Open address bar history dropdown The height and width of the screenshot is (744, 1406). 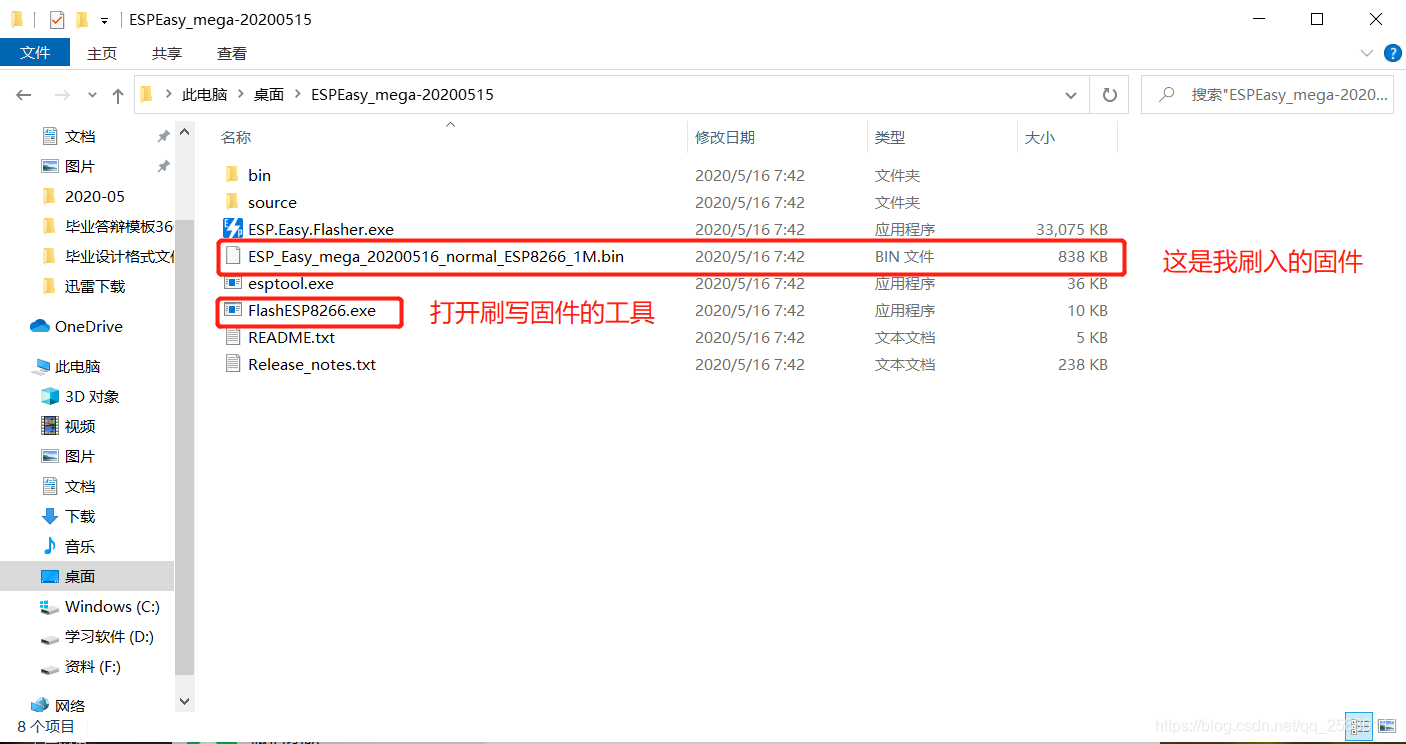tap(1072, 95)
